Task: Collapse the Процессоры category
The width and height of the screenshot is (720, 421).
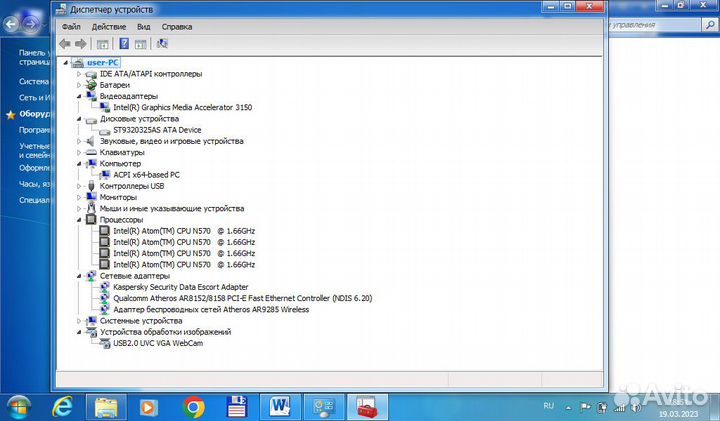Action: click(x=79, y=219)
